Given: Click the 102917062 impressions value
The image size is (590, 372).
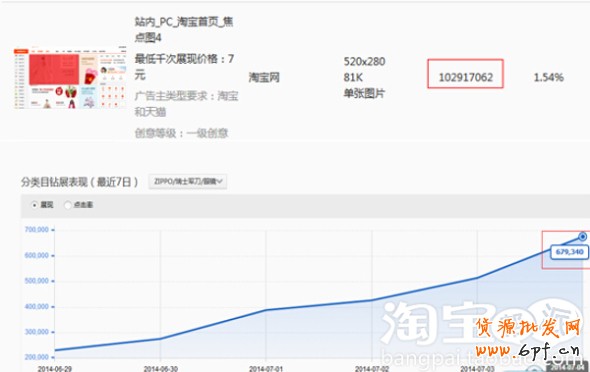Looking at the screenshot, I should [x=465, y=77].
